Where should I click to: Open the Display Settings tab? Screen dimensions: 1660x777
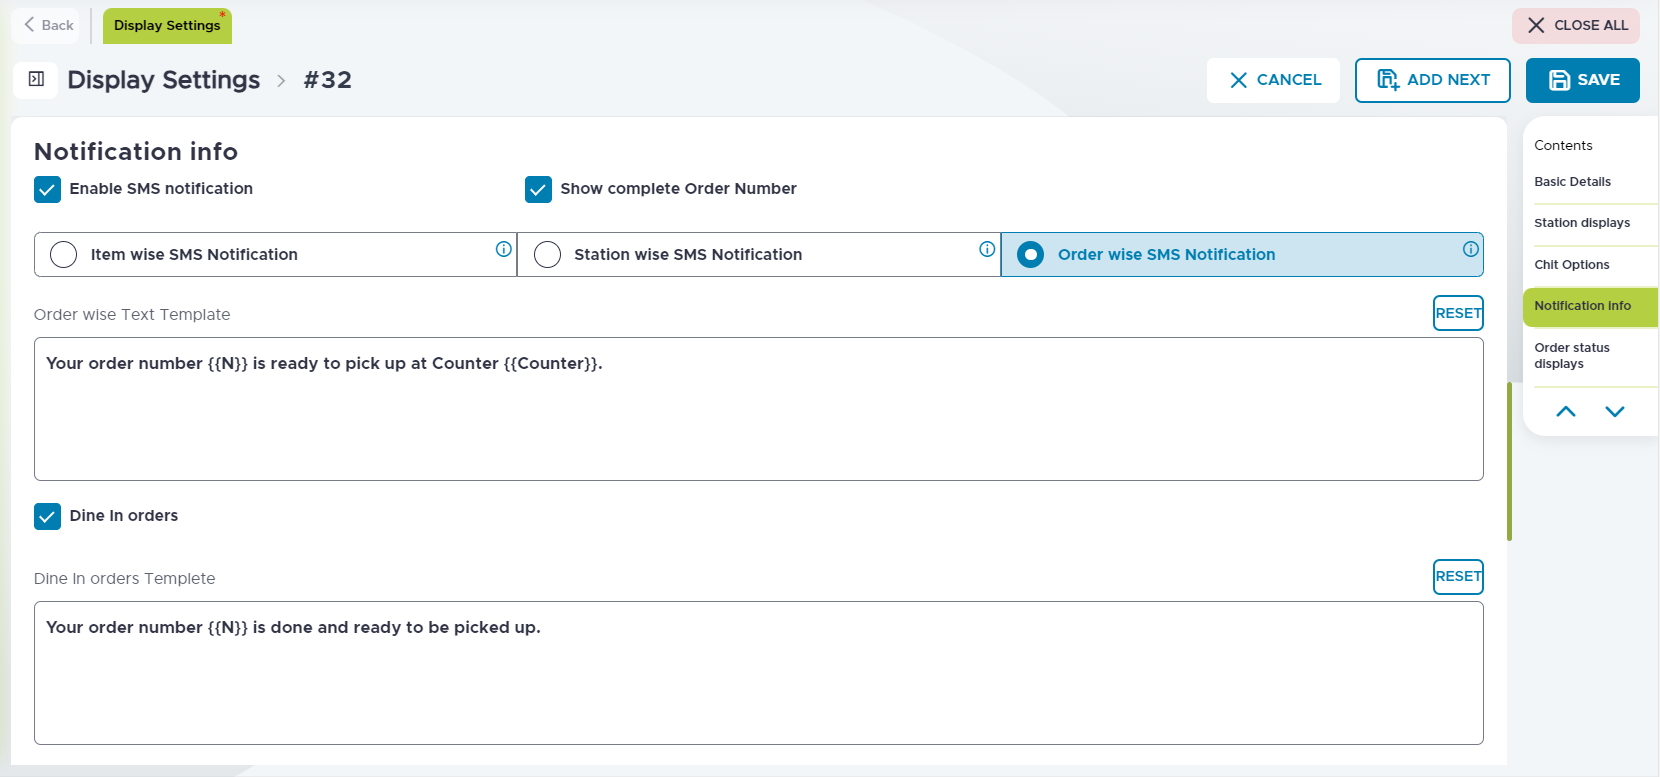[x=167, y=26]
